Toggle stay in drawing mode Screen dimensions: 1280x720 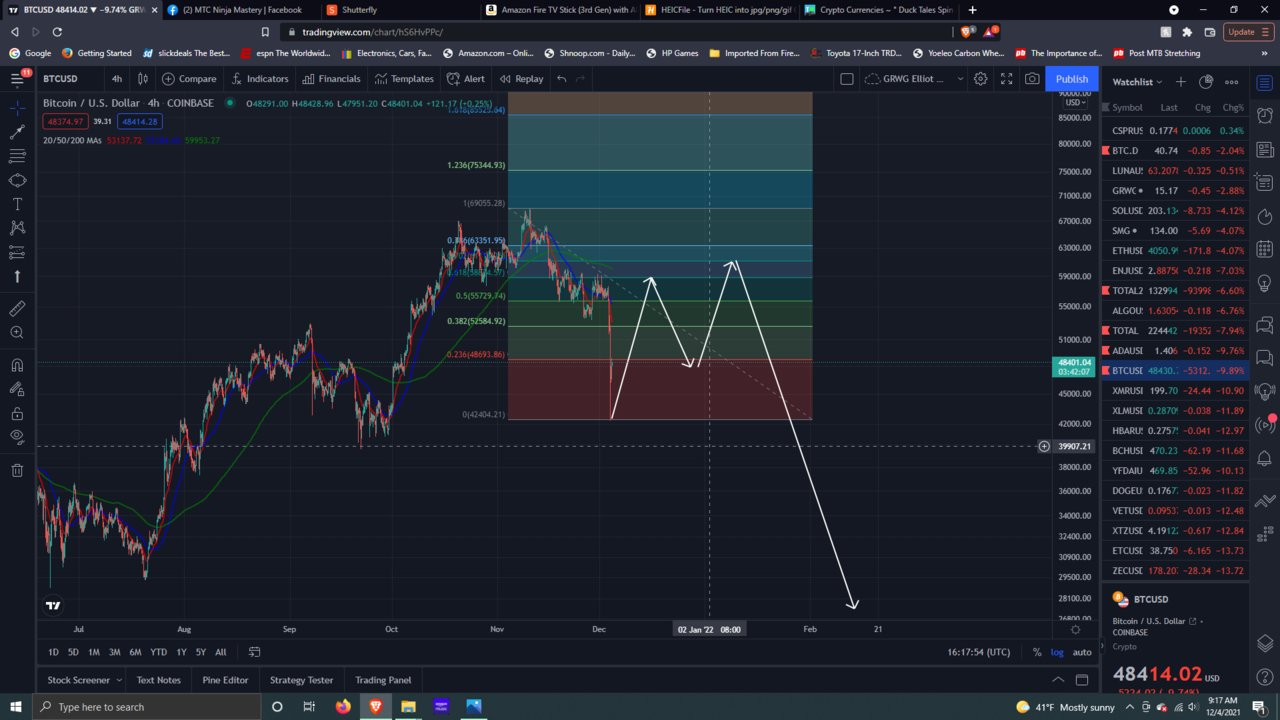(x=17, y=389)
